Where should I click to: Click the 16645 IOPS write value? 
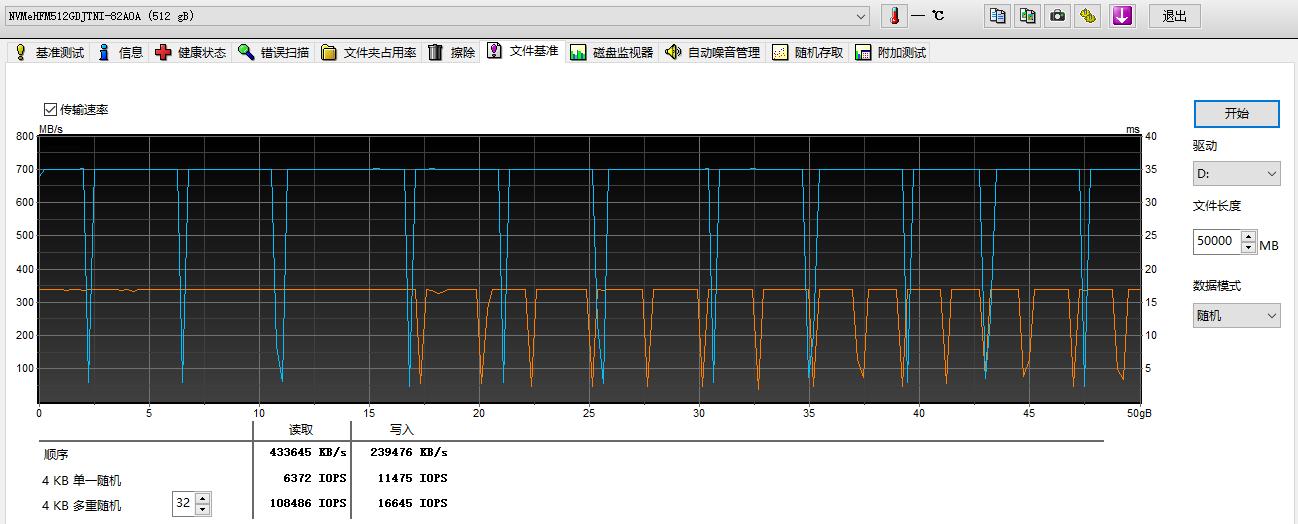click(x=411, y=503)
